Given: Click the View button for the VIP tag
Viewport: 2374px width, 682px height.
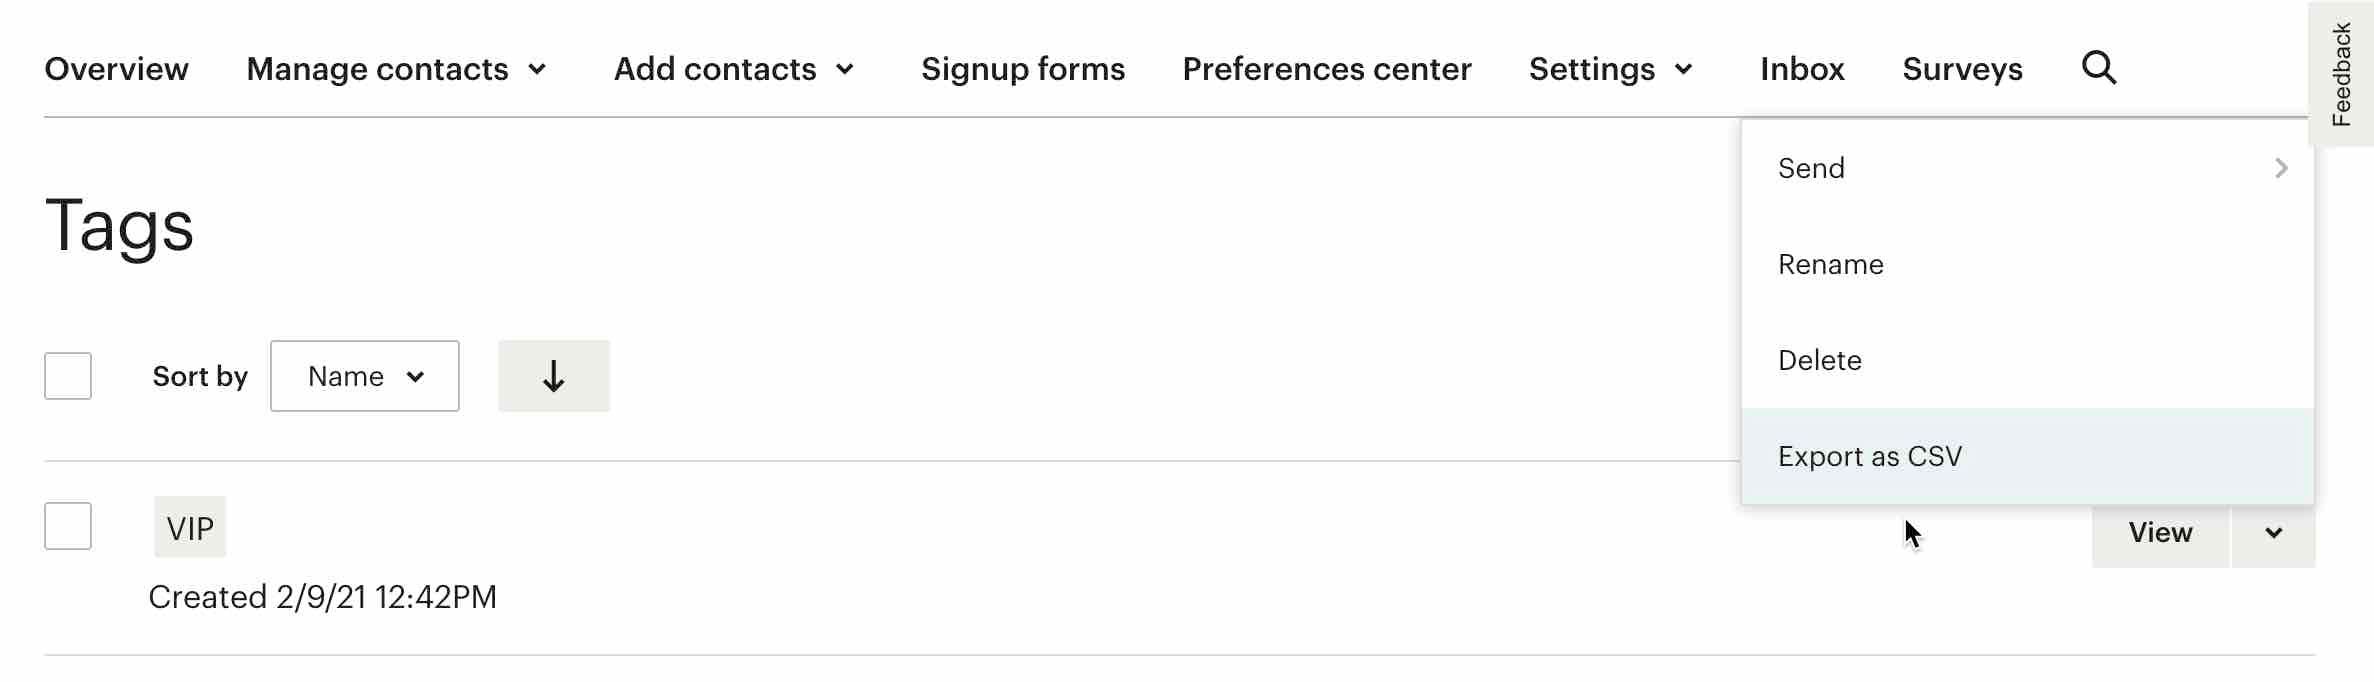Looking at the screenshot, I should tap(2160, 533).
